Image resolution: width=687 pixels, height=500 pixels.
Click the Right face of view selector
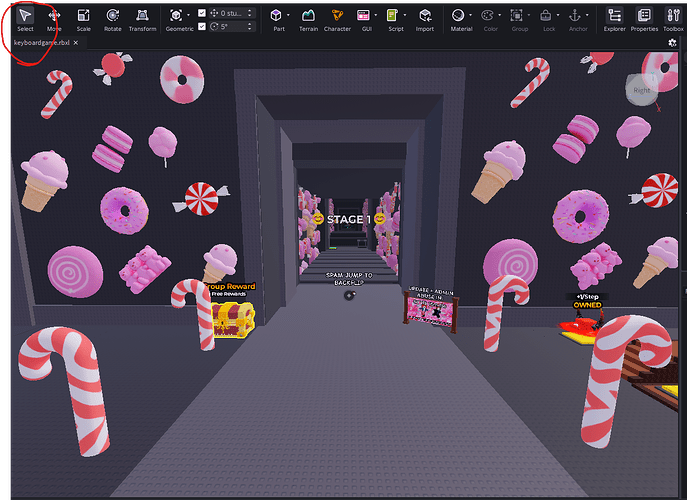641,90
